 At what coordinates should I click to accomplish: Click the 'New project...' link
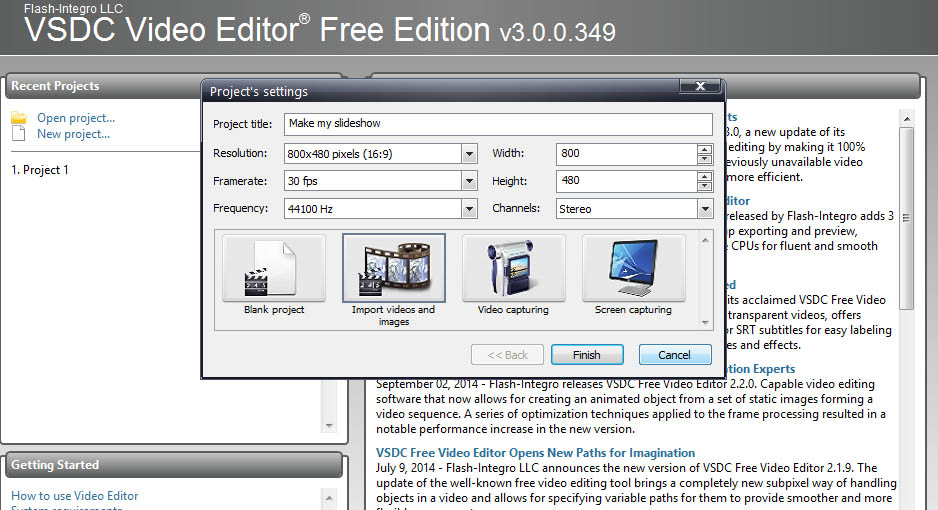coord(74,134)
